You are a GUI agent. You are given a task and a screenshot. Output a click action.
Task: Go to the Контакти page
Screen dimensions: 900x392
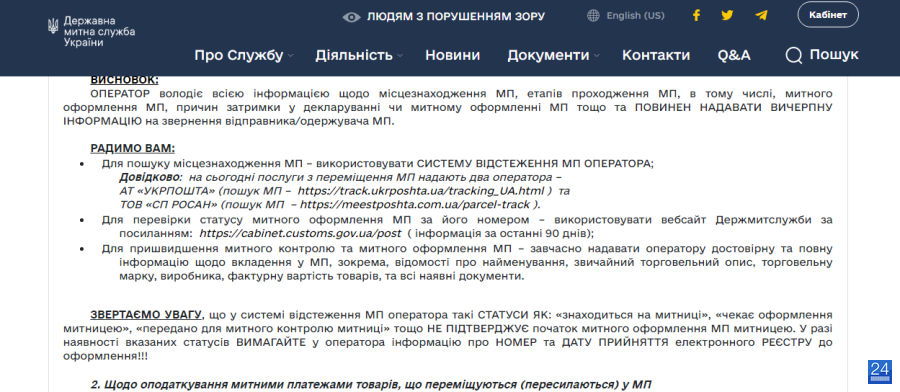coord(656,56)
